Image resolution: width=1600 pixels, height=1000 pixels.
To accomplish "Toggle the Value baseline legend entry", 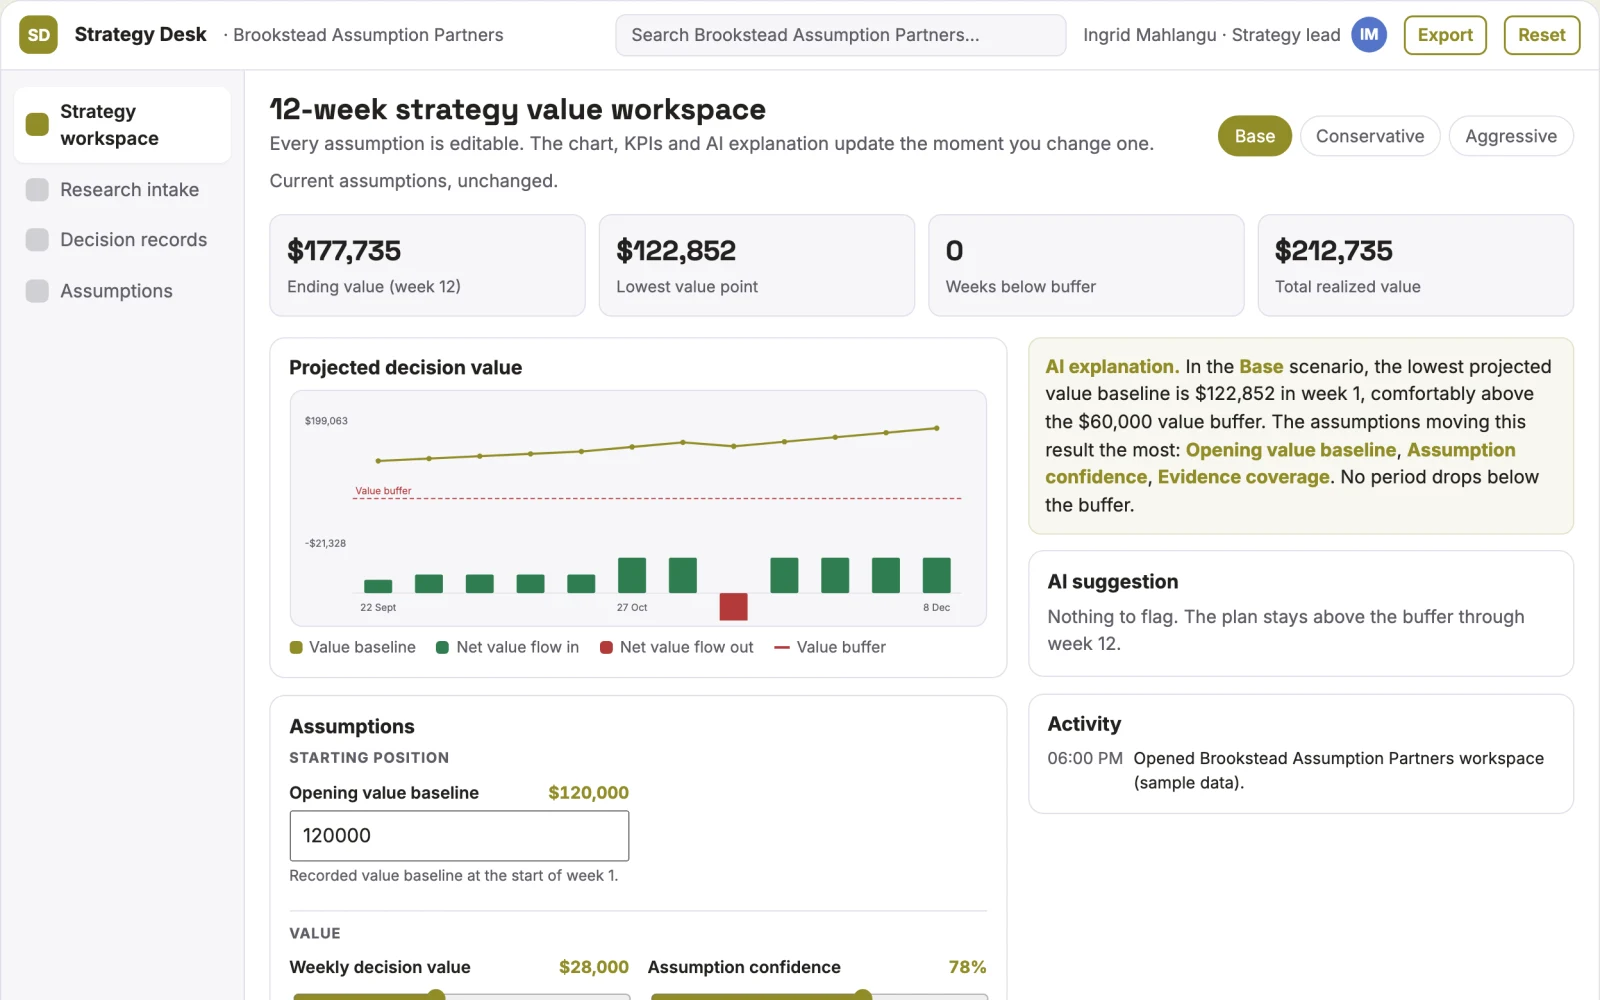I will pyautogui.click(x=352, y=647).
